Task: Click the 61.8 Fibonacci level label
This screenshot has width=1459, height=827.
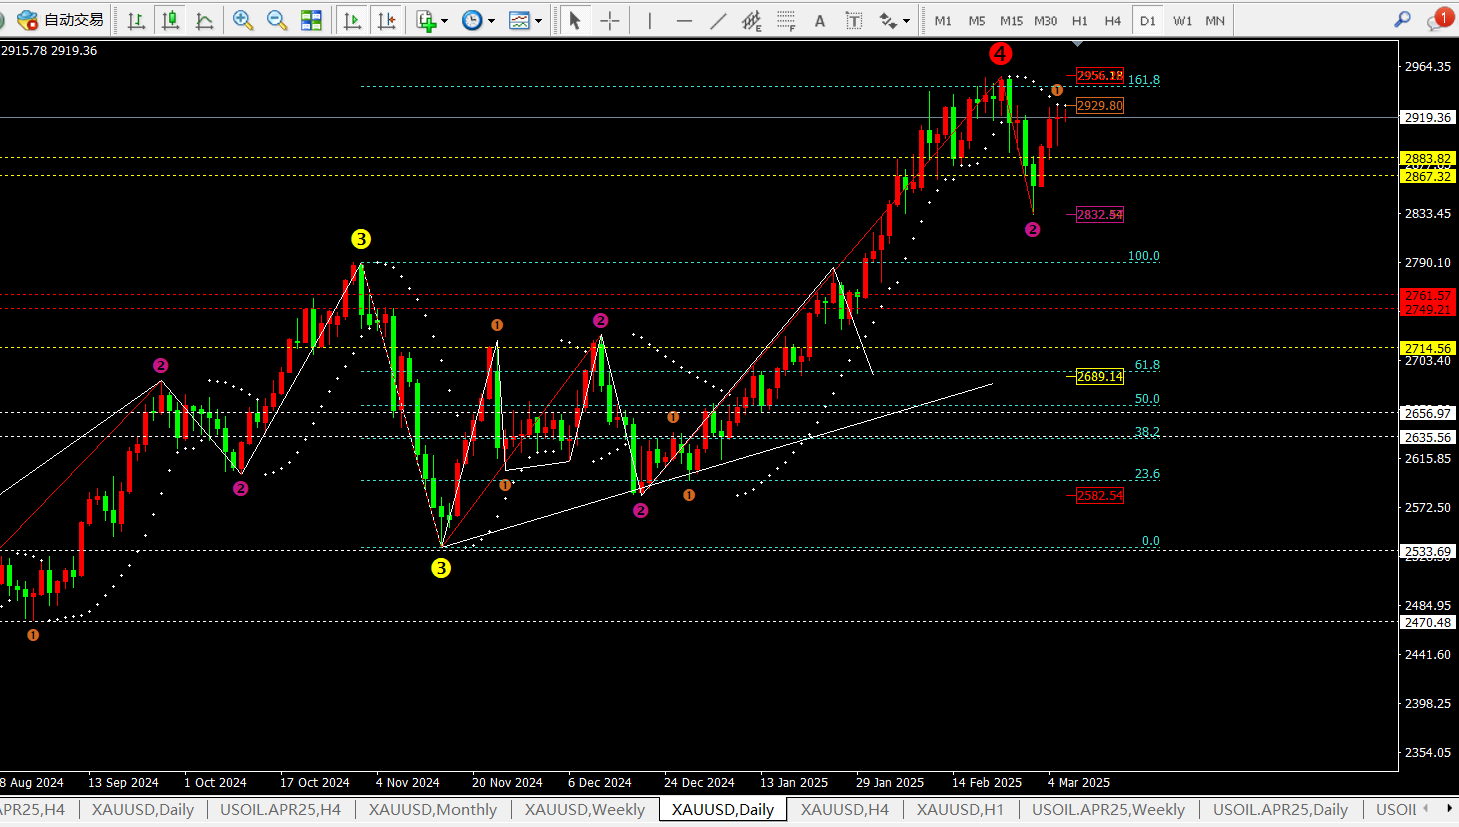Action: [1147, 365]
